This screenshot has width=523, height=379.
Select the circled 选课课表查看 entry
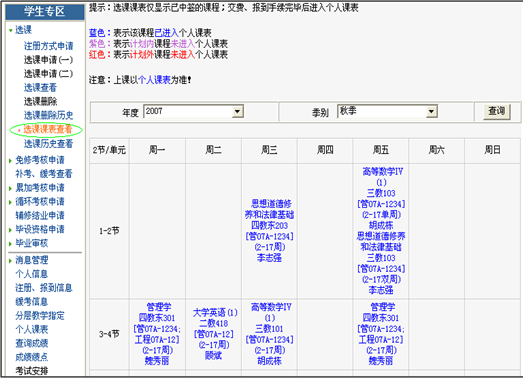point(47,129)
